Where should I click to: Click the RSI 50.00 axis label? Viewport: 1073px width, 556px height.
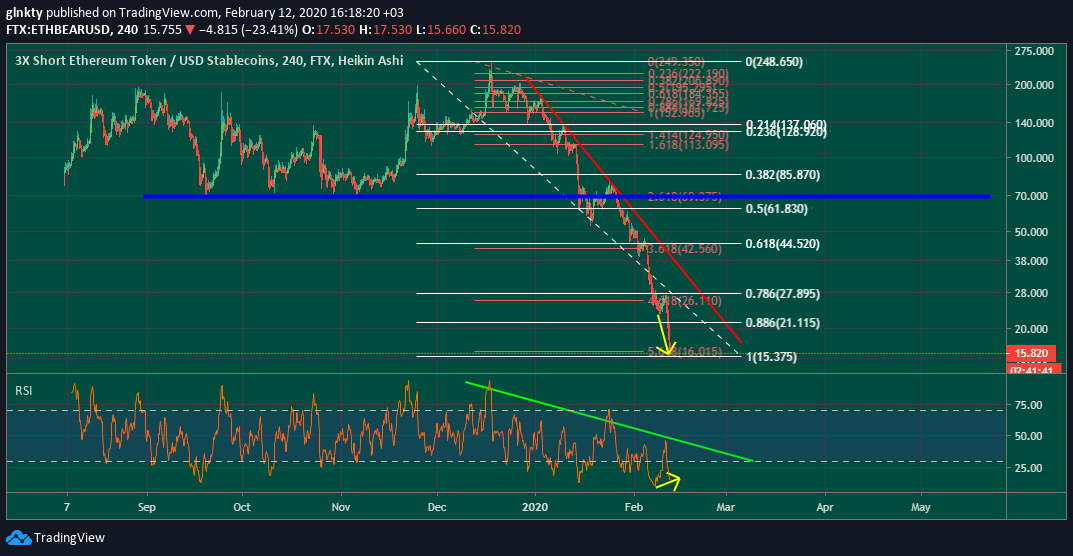tap(1031, 436)
